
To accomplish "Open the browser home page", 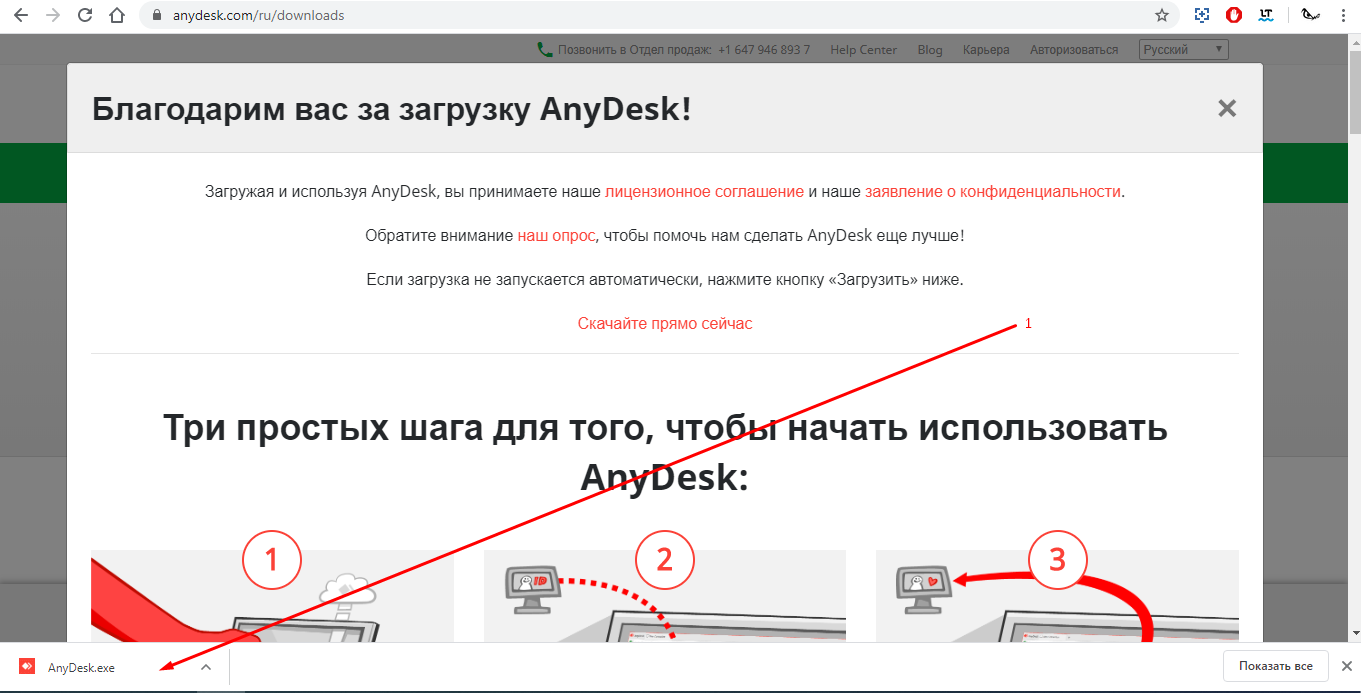I will (118, 15).
